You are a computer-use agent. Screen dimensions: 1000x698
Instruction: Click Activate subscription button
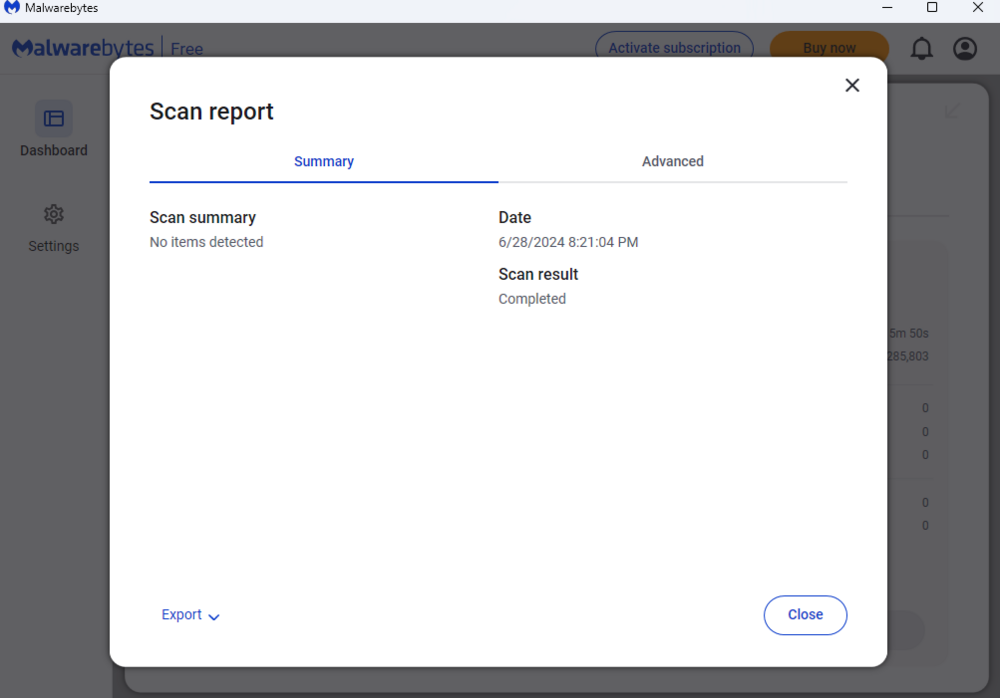click(x=674, y=48)
